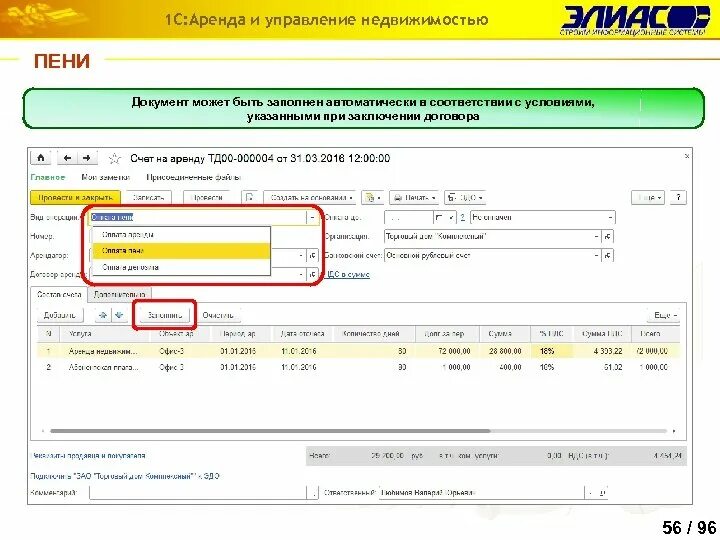
Task: Click the 18% VAT cell in row 1
Action: (x=551, y=351)
